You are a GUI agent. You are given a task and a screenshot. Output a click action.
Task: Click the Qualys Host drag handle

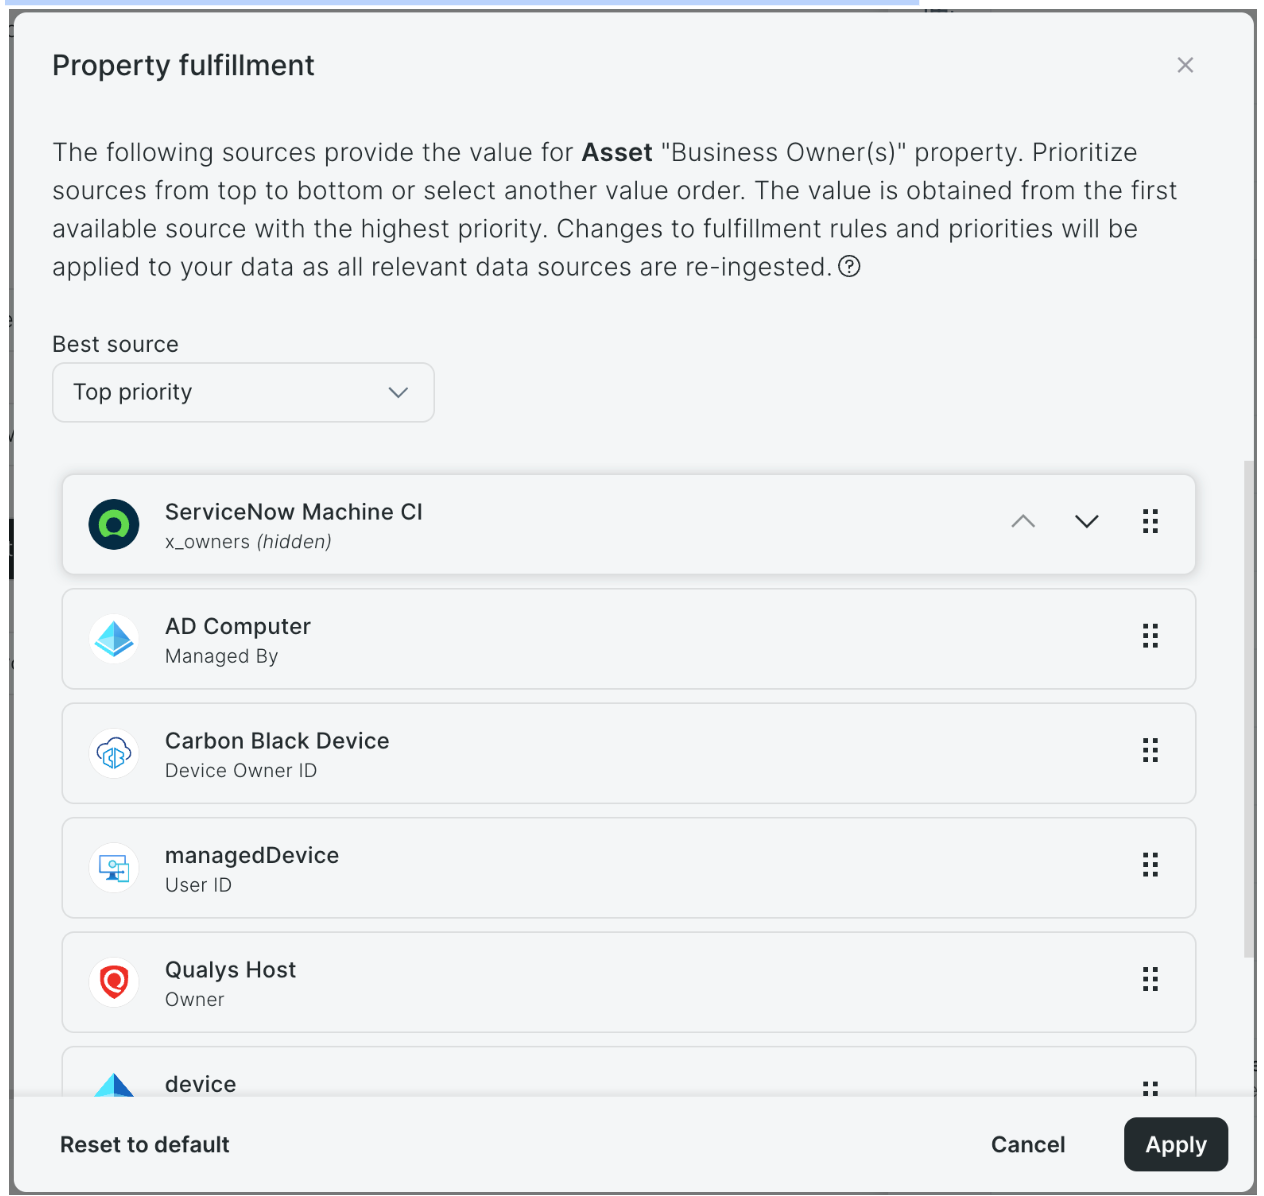[x=1150, y=979]
